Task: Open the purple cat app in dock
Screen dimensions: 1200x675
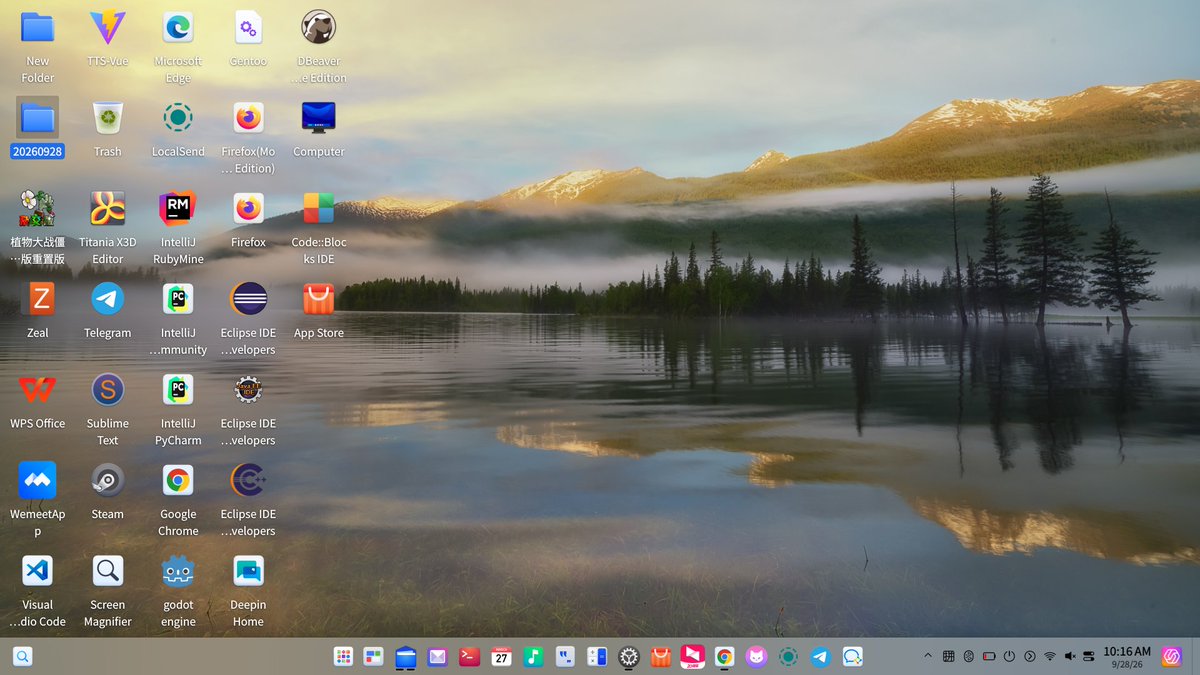Action: (757, 656)
